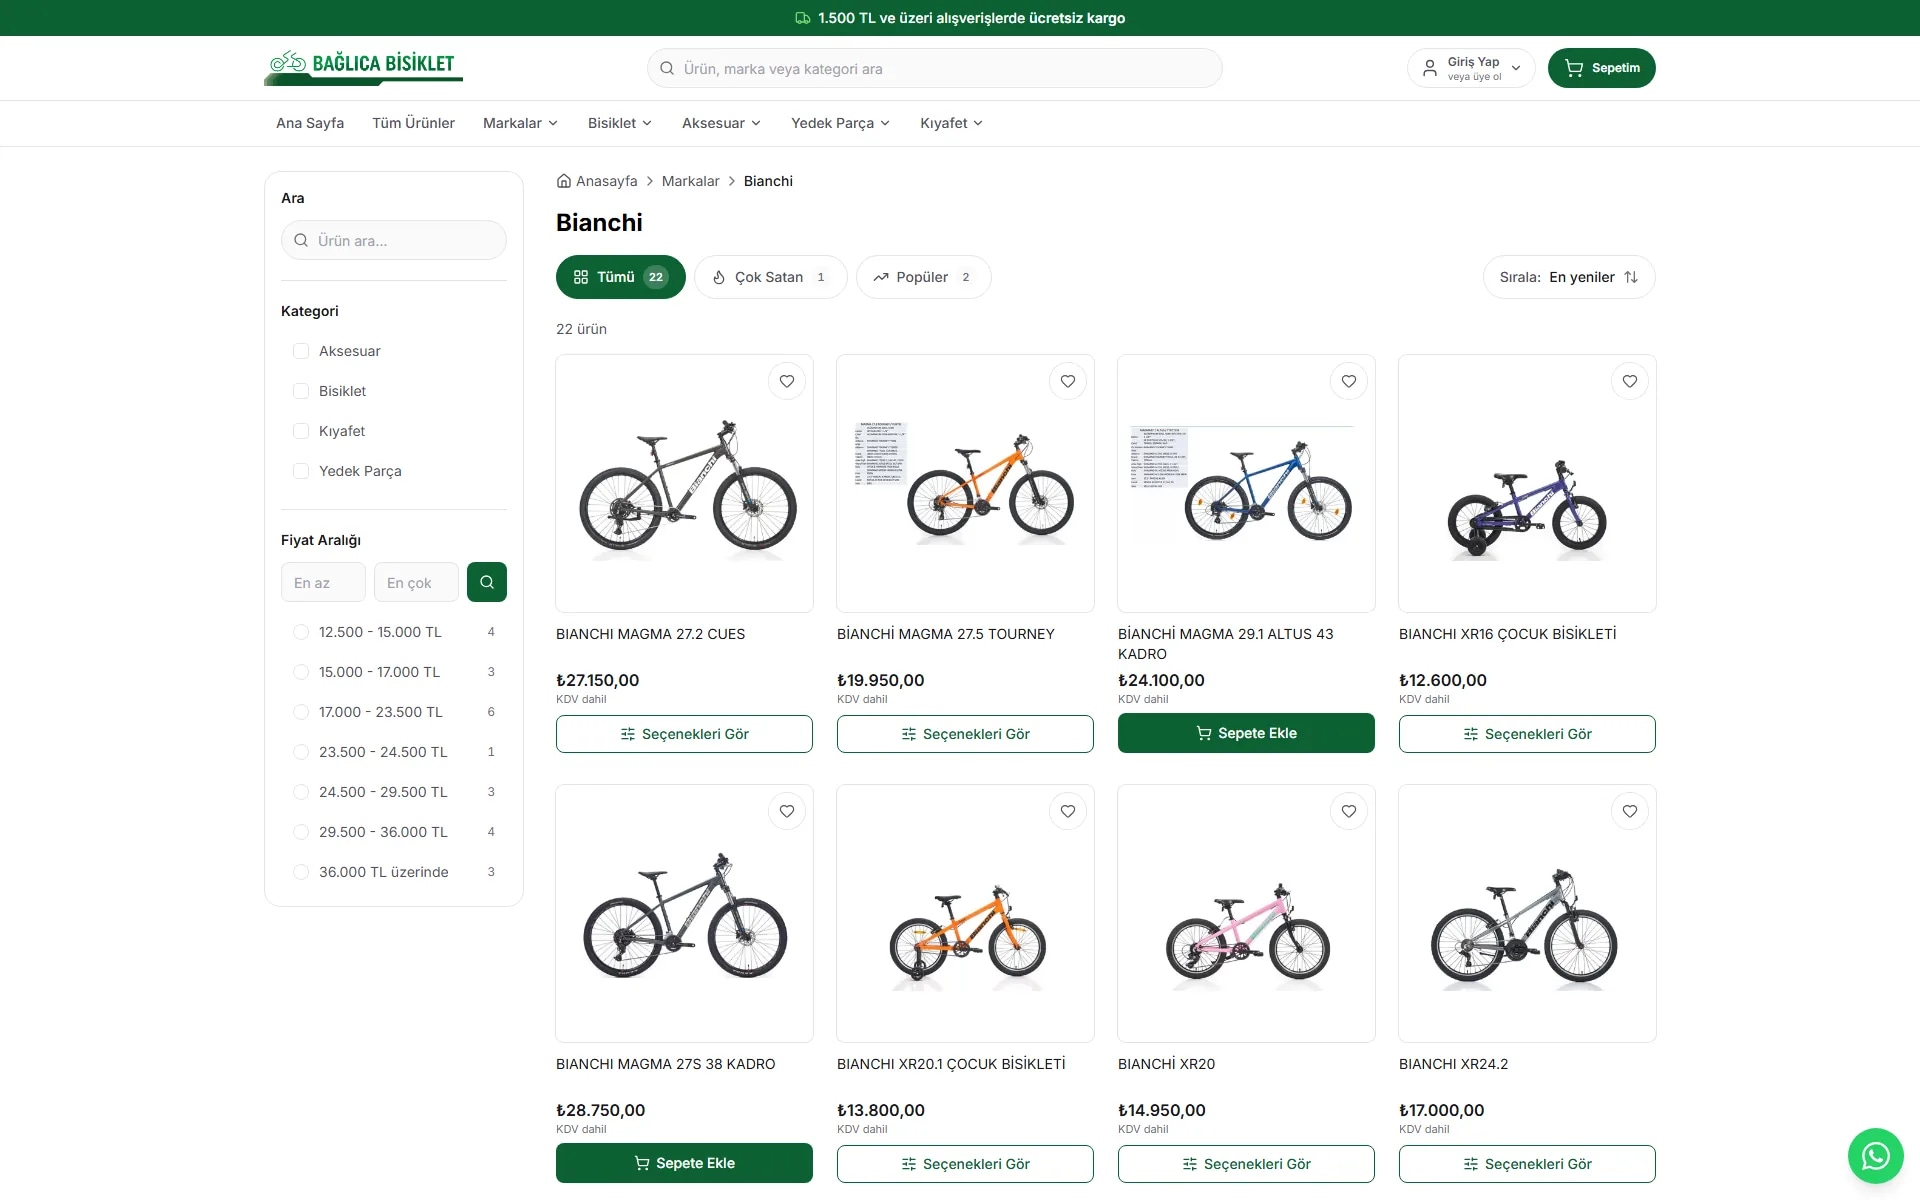1920x1200 pixels.
Task: View options for BIANCHI XR24.2
Action: click(x=1527, y=1164)
